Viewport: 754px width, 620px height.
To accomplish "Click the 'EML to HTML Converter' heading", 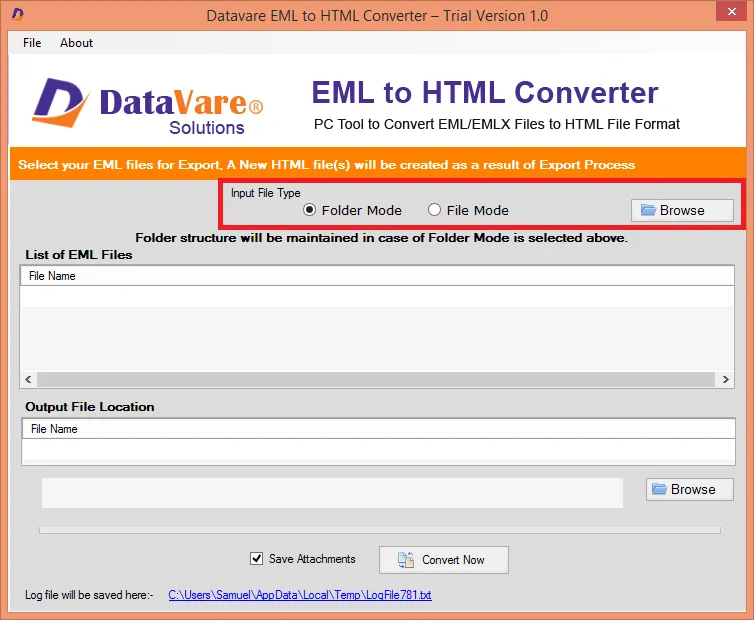I will 485,92.
